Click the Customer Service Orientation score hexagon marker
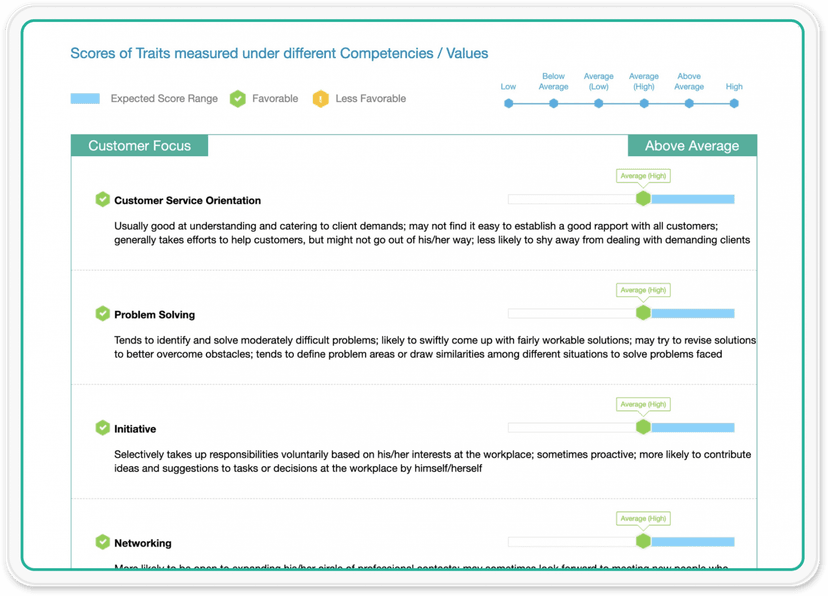 643,199
